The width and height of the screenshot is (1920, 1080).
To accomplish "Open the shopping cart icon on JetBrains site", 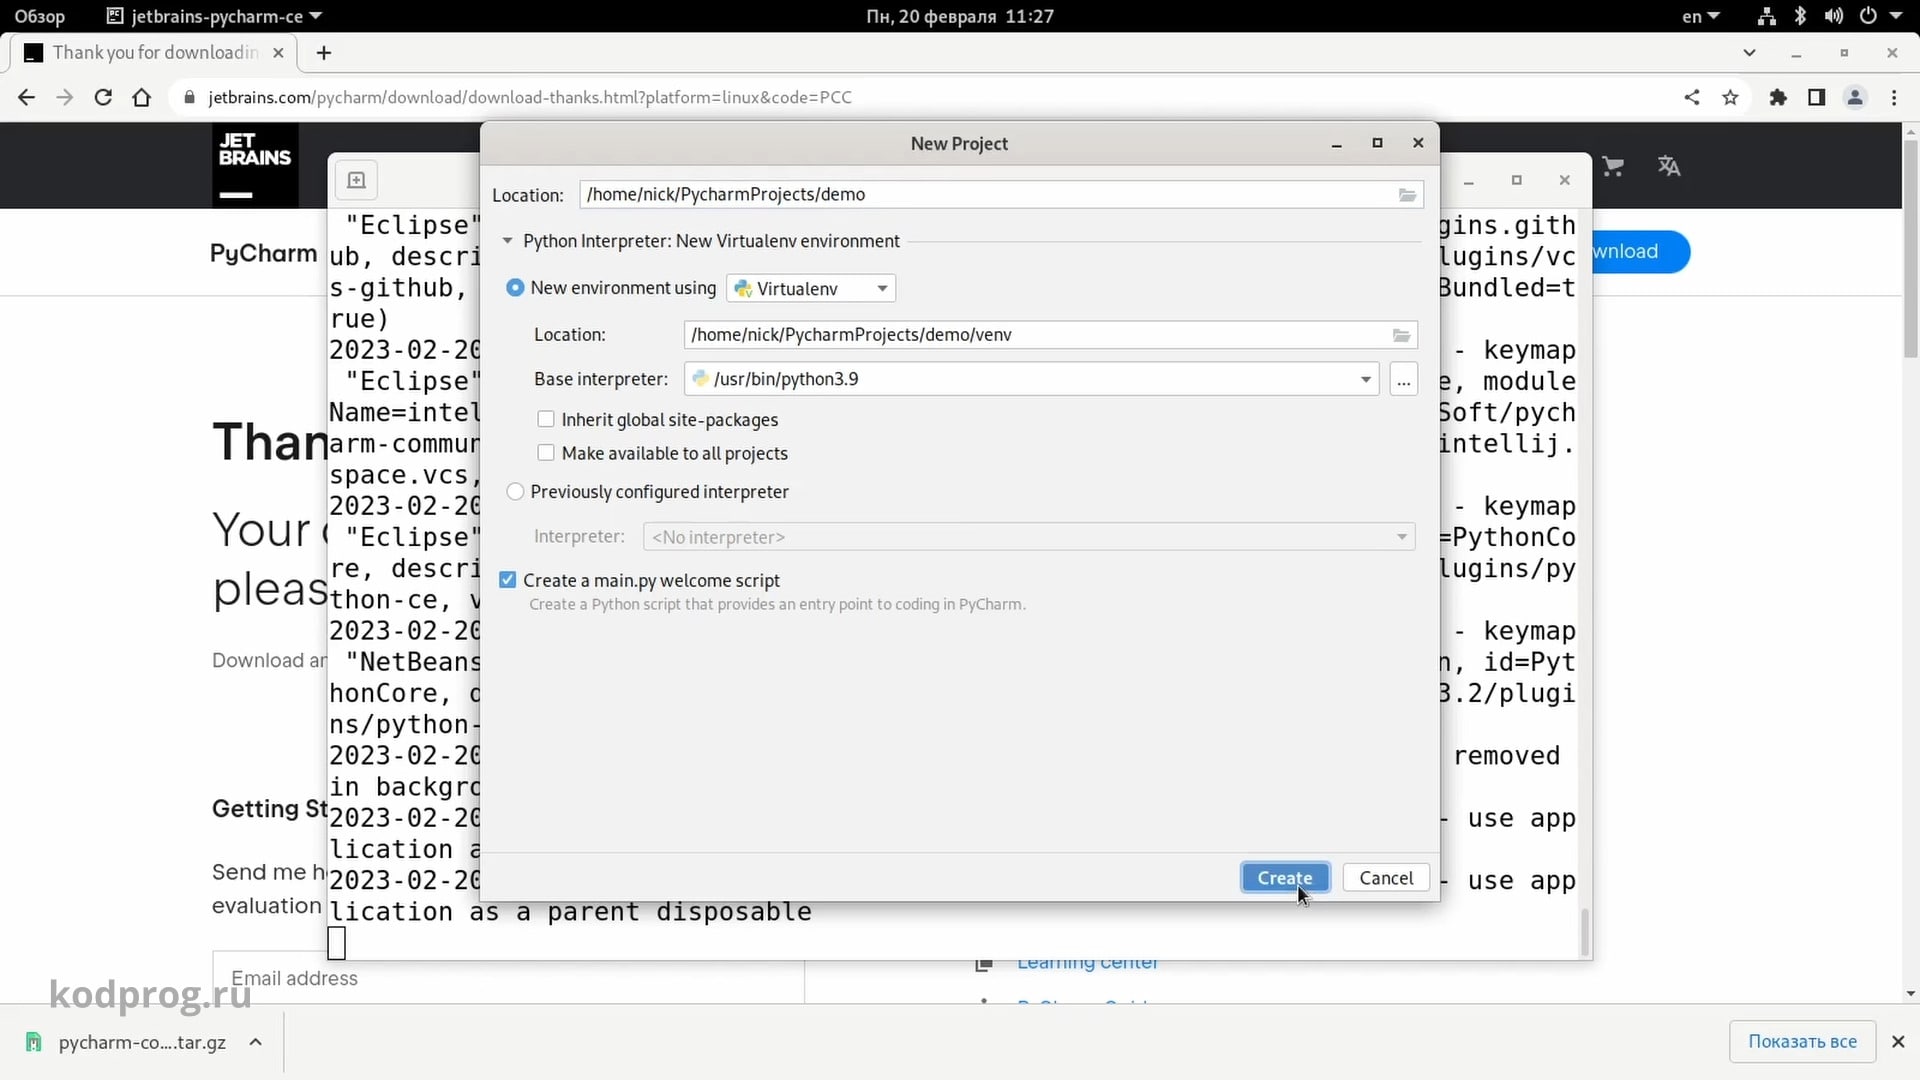I will point(1613,166).
